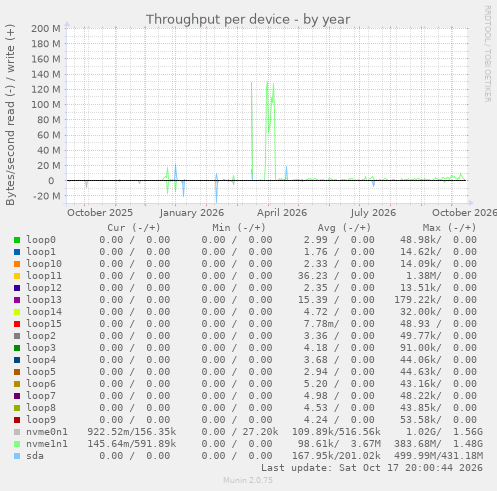Screen dimensions: 497x491
Task: Click the 'sda' legend label
Action: coord(35,456)
